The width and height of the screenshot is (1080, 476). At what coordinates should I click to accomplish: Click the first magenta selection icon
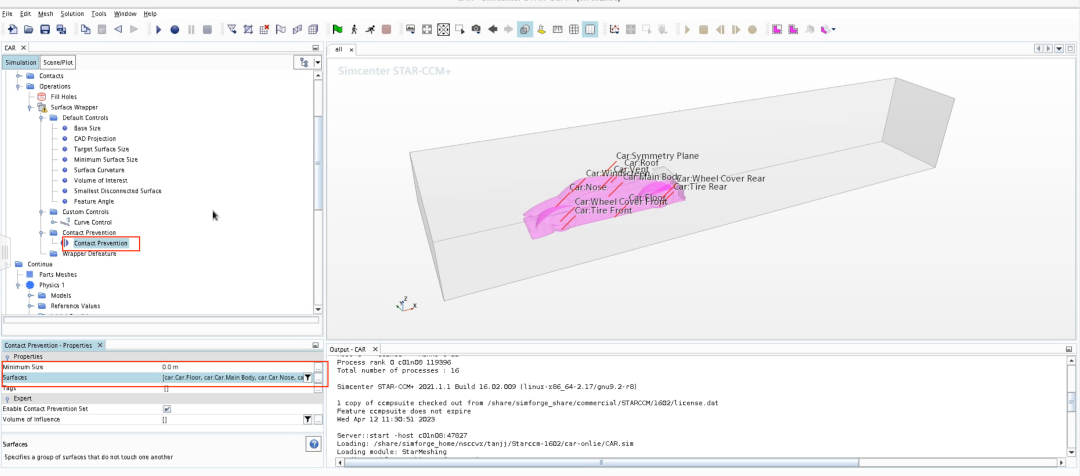(777, 29)
